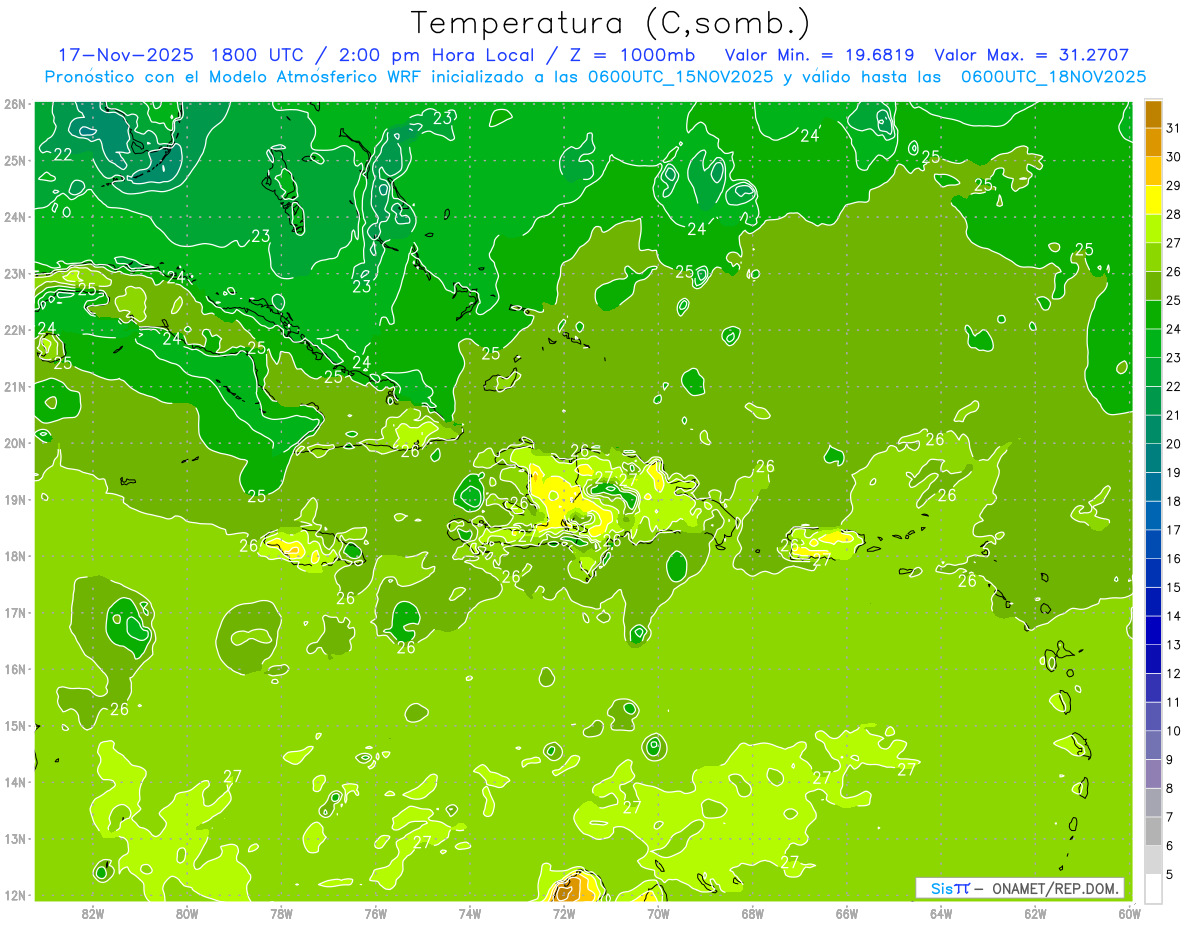Click the "12N" latitude axis label
1200x927 pixels.
click(x=14, y=895)
